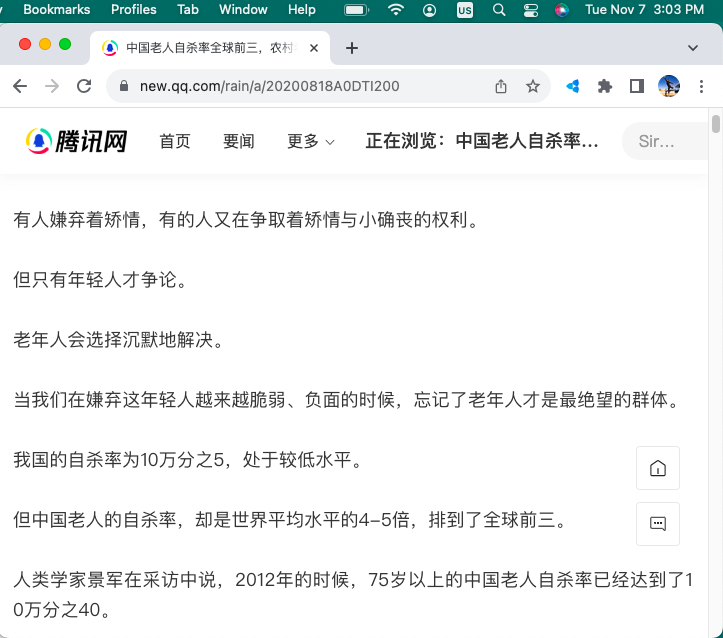Bookmark this page with star icon
The width and height of the screenshot is (723, 638).
(x=533, y=86)
